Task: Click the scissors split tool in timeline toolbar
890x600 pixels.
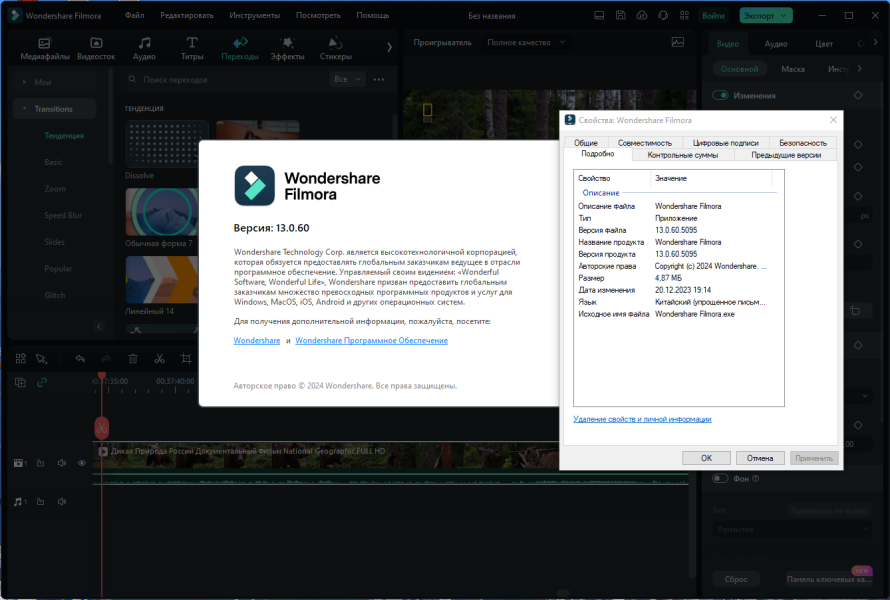Action: [159, 358]
